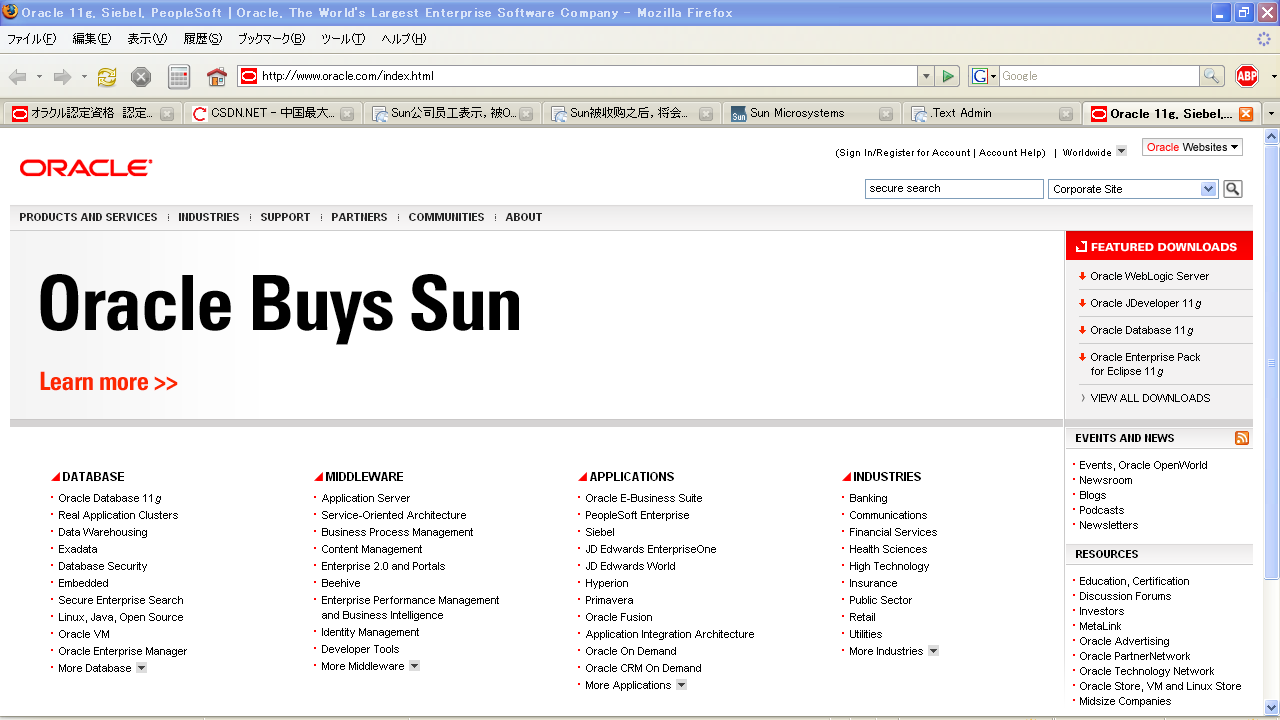Open the 表示 (View) menu
Screen dimensions: 1280x720
pyautogui.click(x=147, y=39)
